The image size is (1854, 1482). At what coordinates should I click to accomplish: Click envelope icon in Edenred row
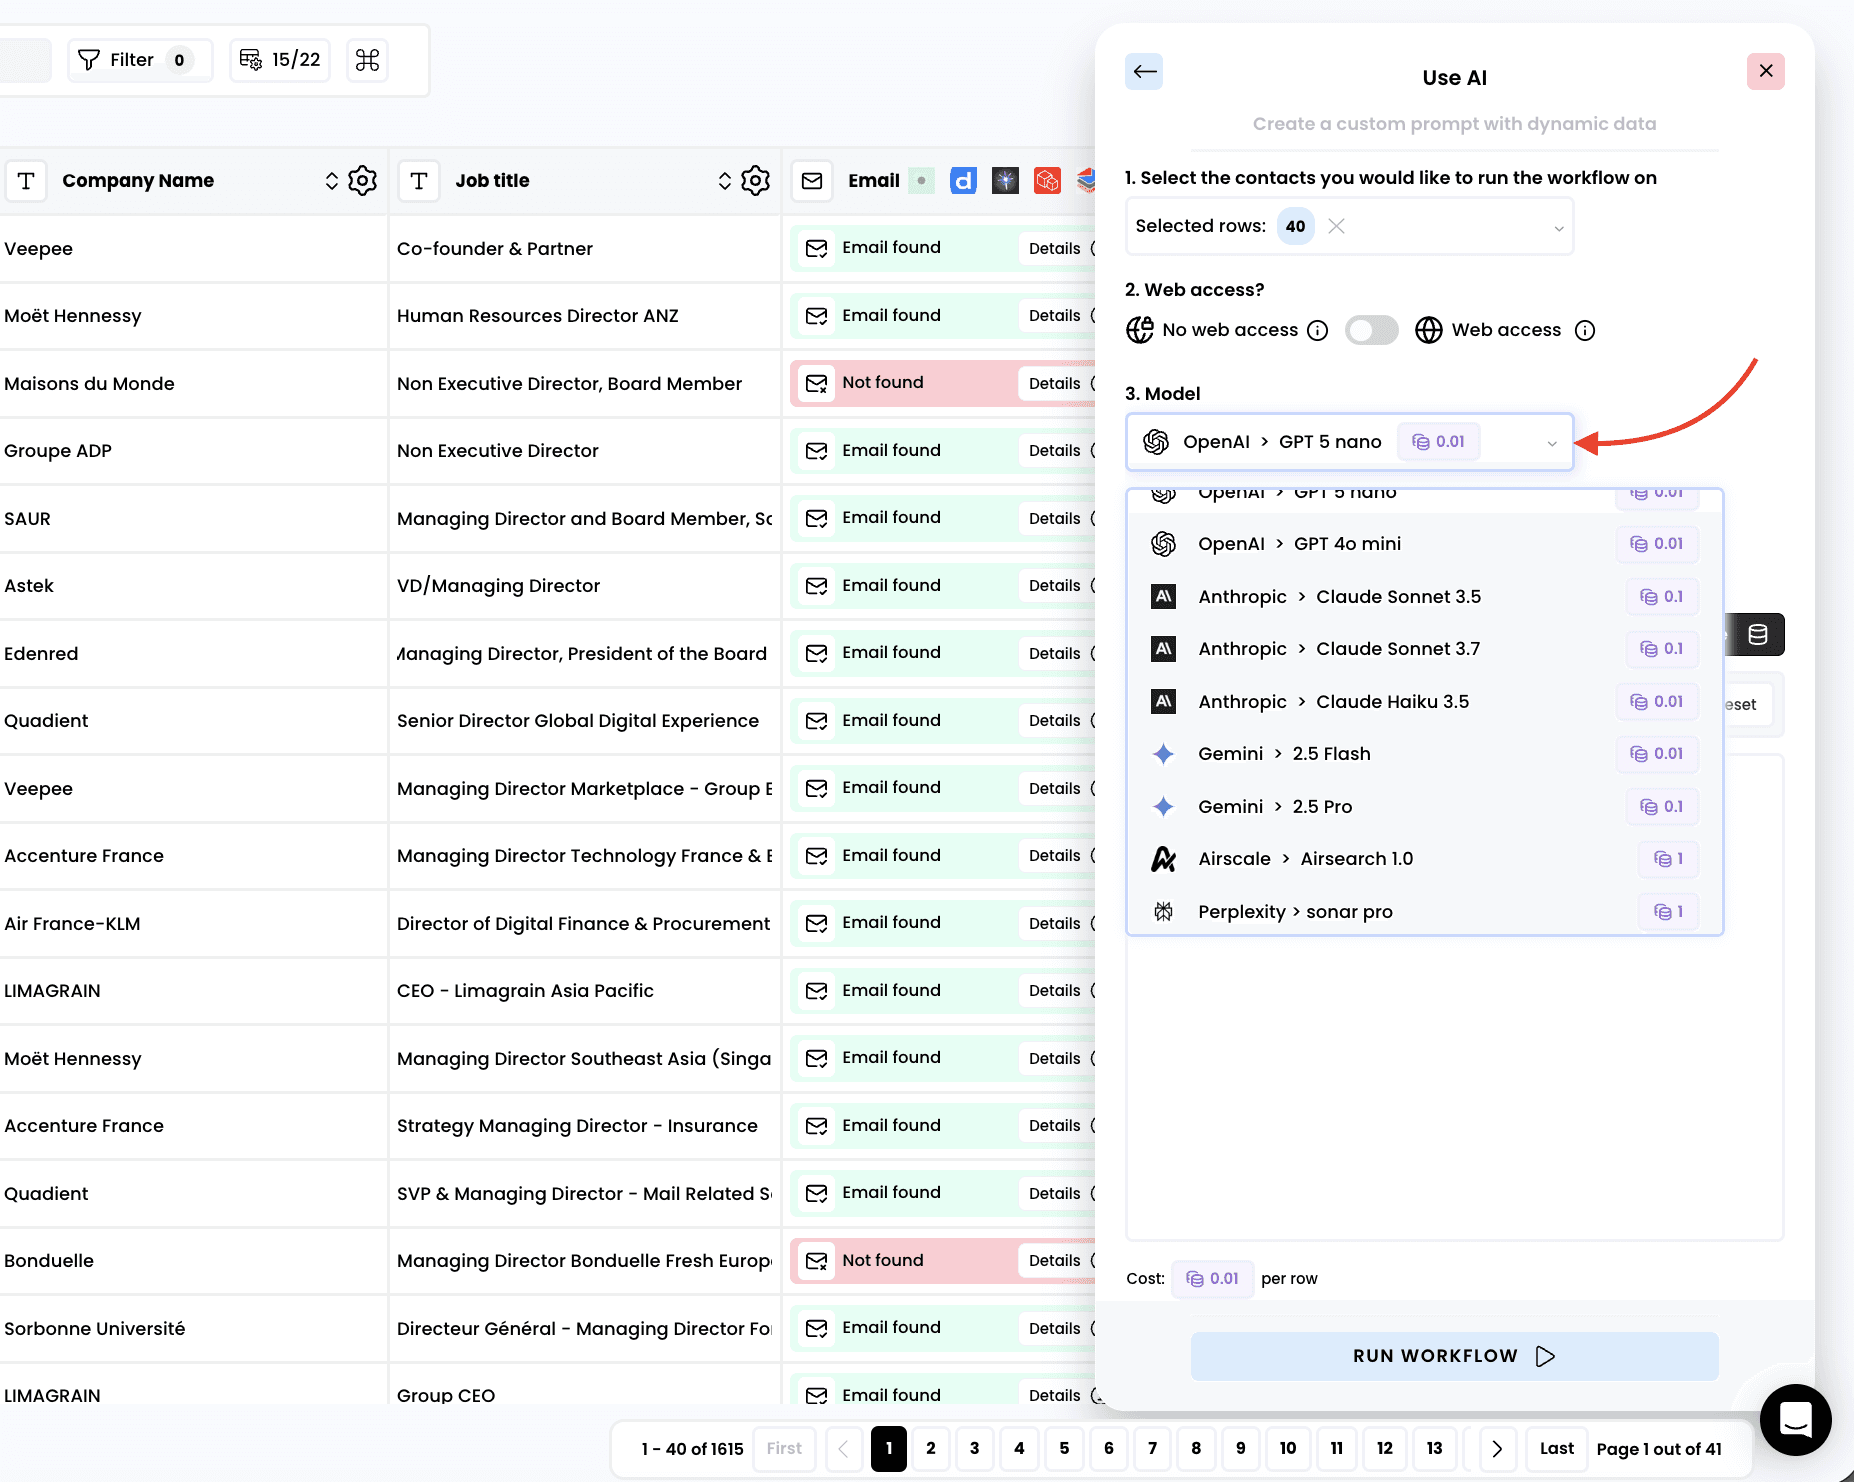[x=817, y=654]
